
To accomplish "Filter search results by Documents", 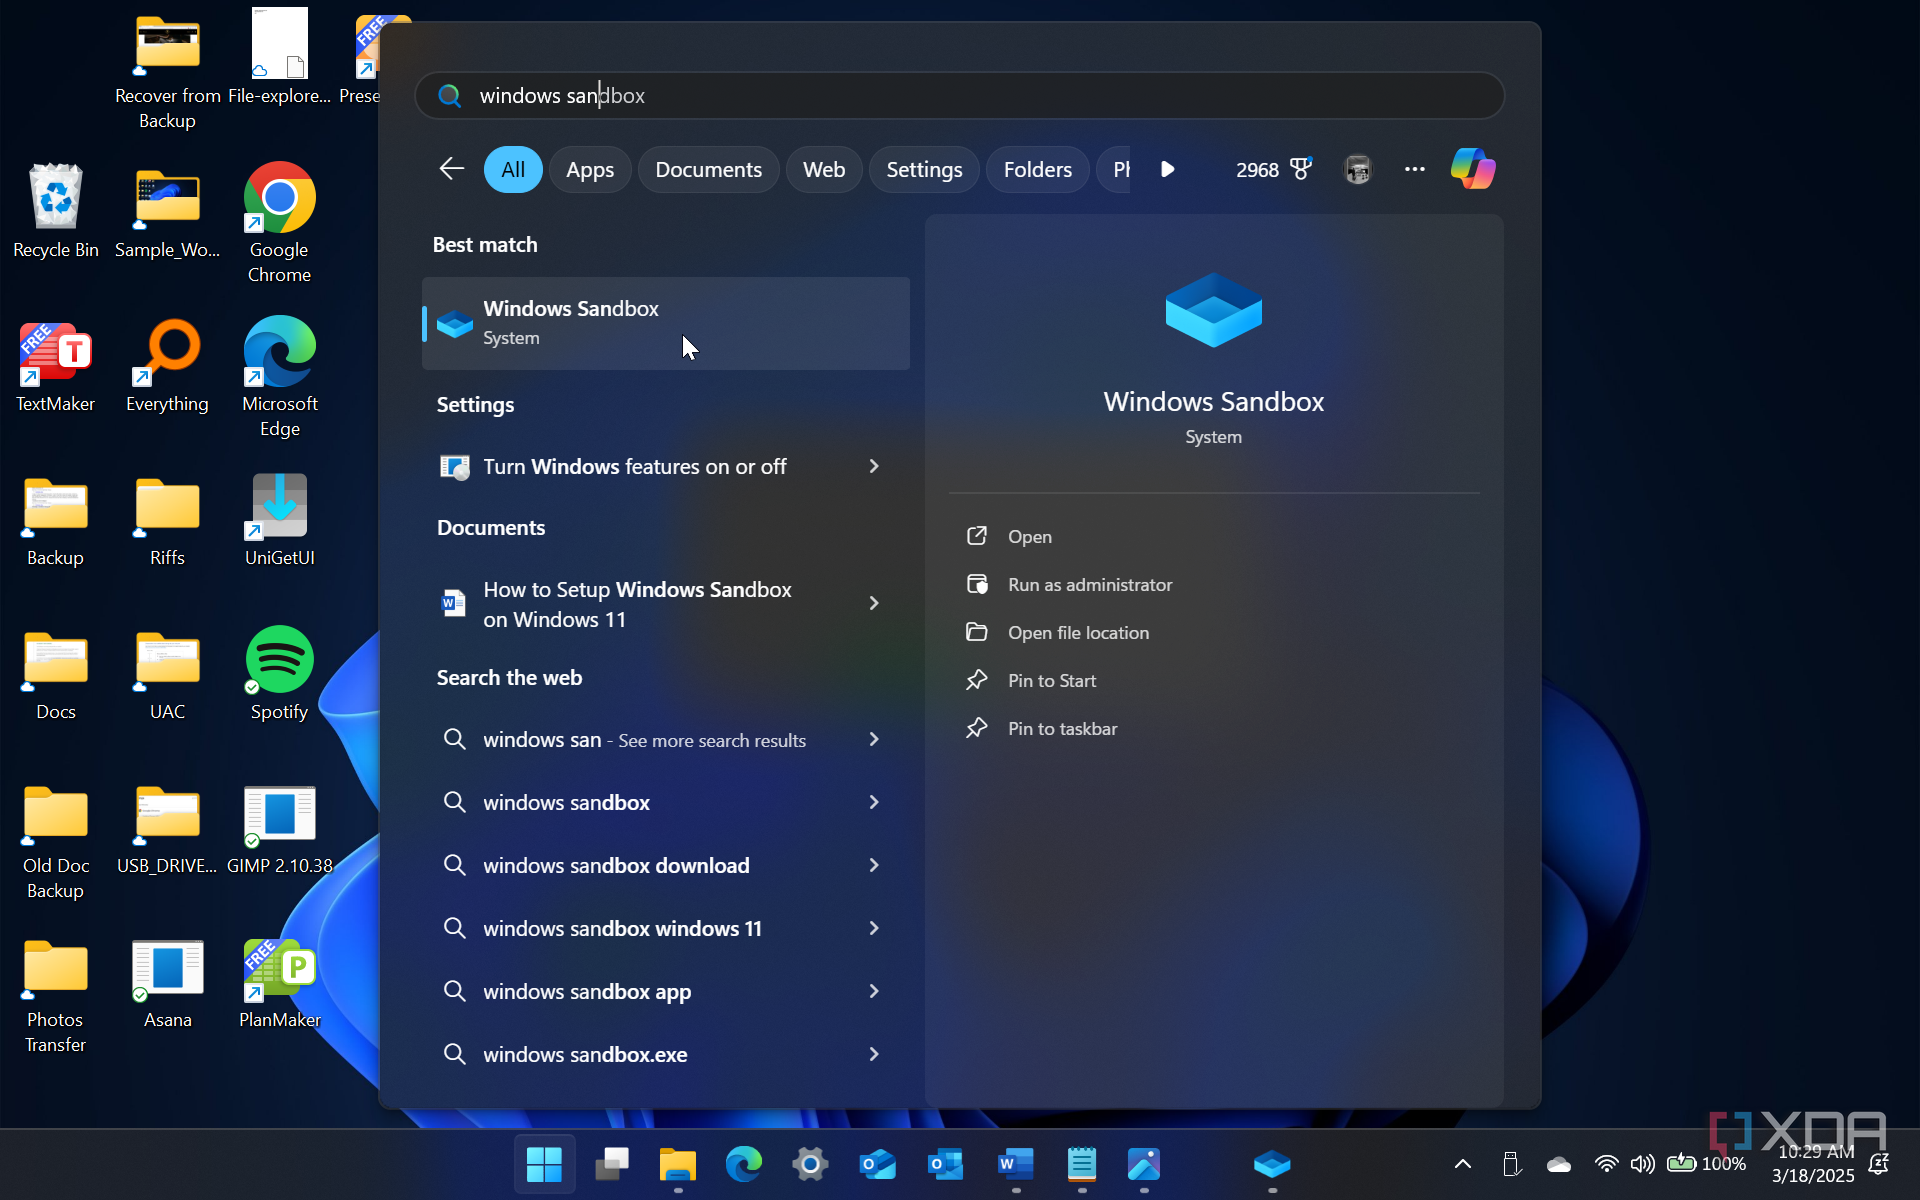I will pos(709,169).
